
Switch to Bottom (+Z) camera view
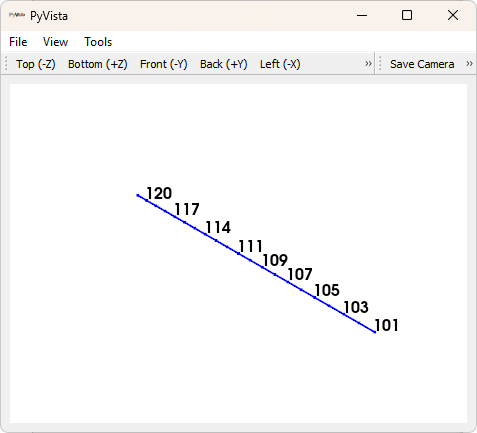(98, 64)
